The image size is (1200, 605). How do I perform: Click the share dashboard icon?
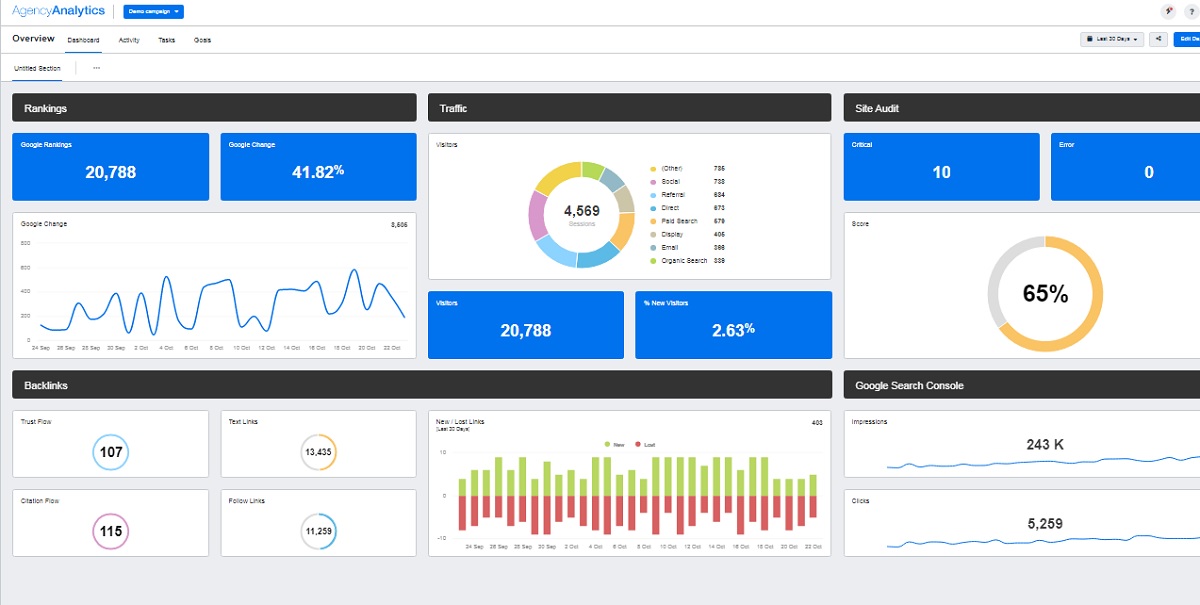click(x=1159, y=39)
